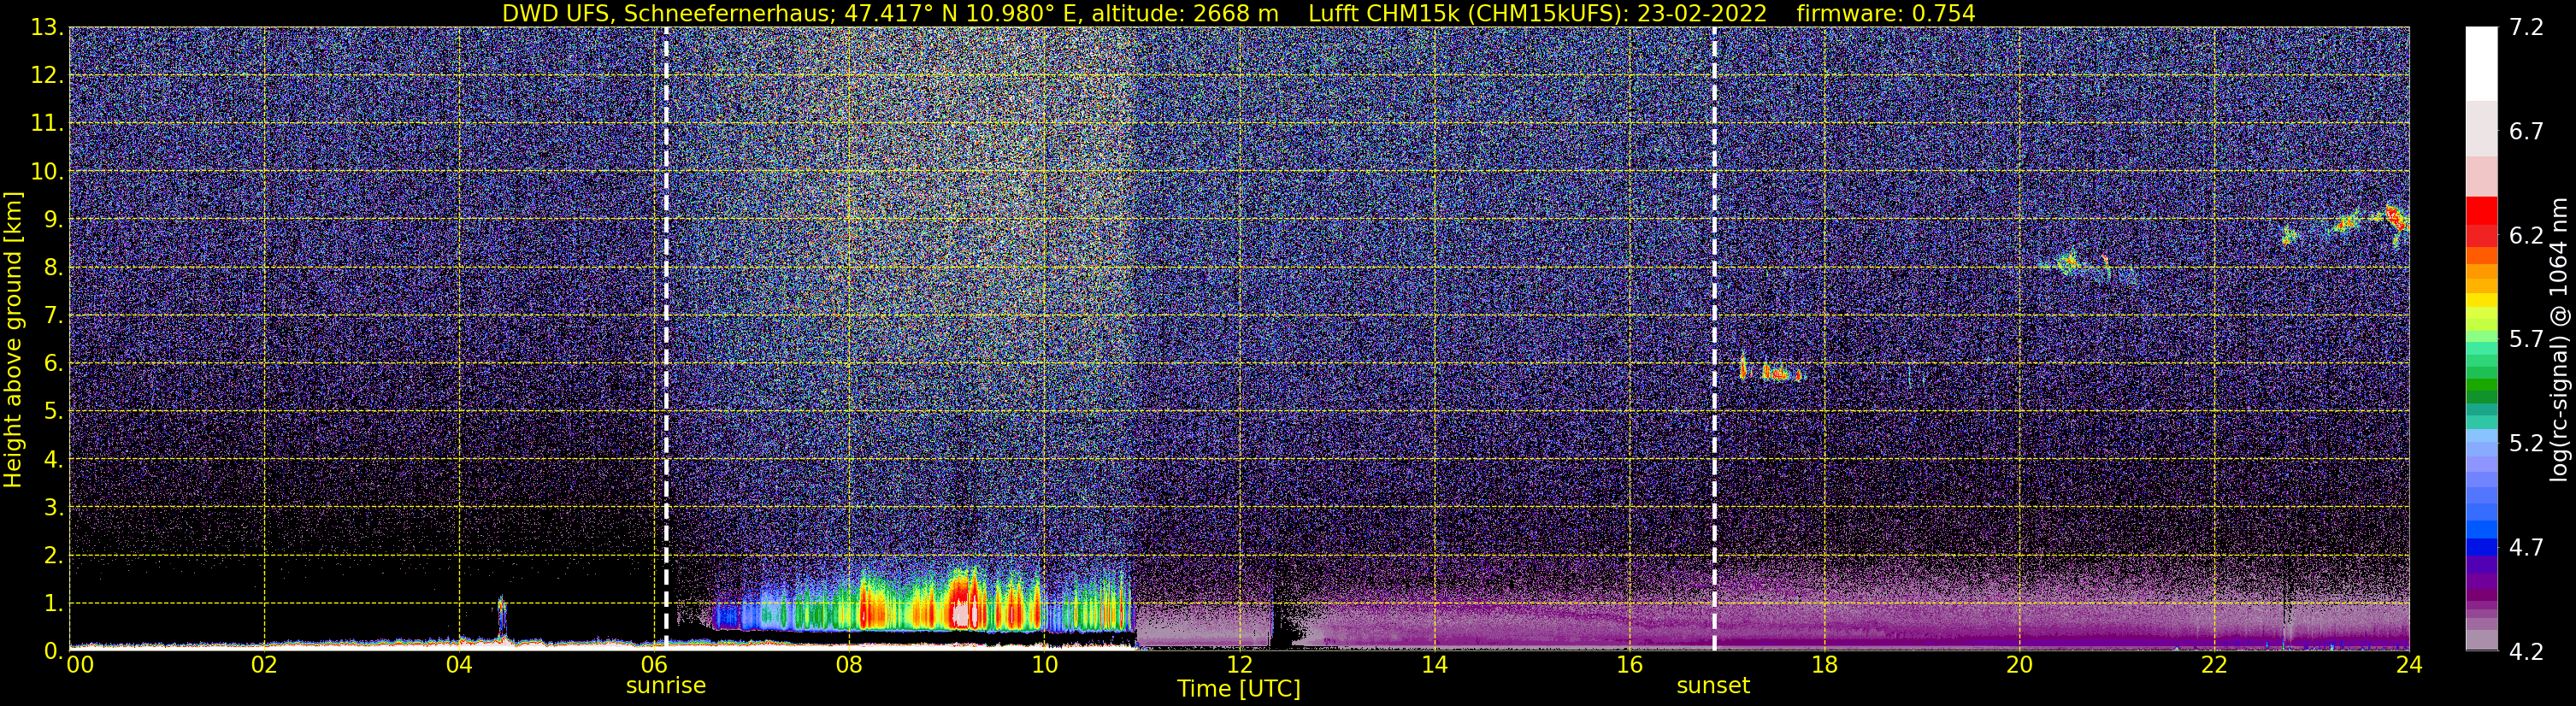The width and height of the screenshot is (2576, 706).
Task: Click the height axis tick '7.'
Action: coord(53,316)
